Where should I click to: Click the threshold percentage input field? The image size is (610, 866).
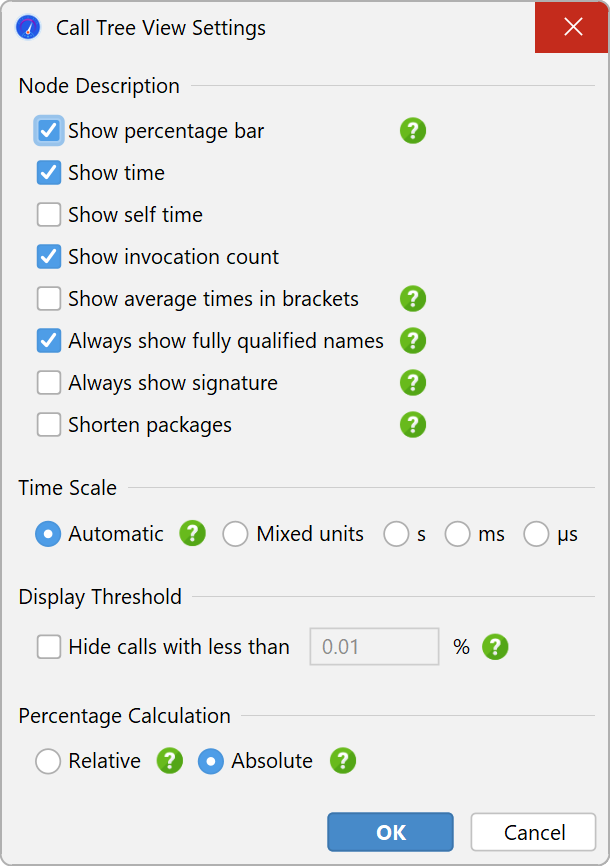[374, 647]
